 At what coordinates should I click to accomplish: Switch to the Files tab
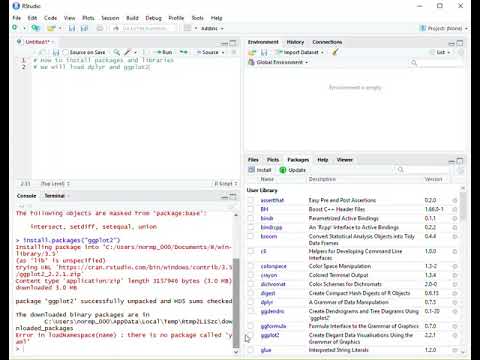coord(253,160)
